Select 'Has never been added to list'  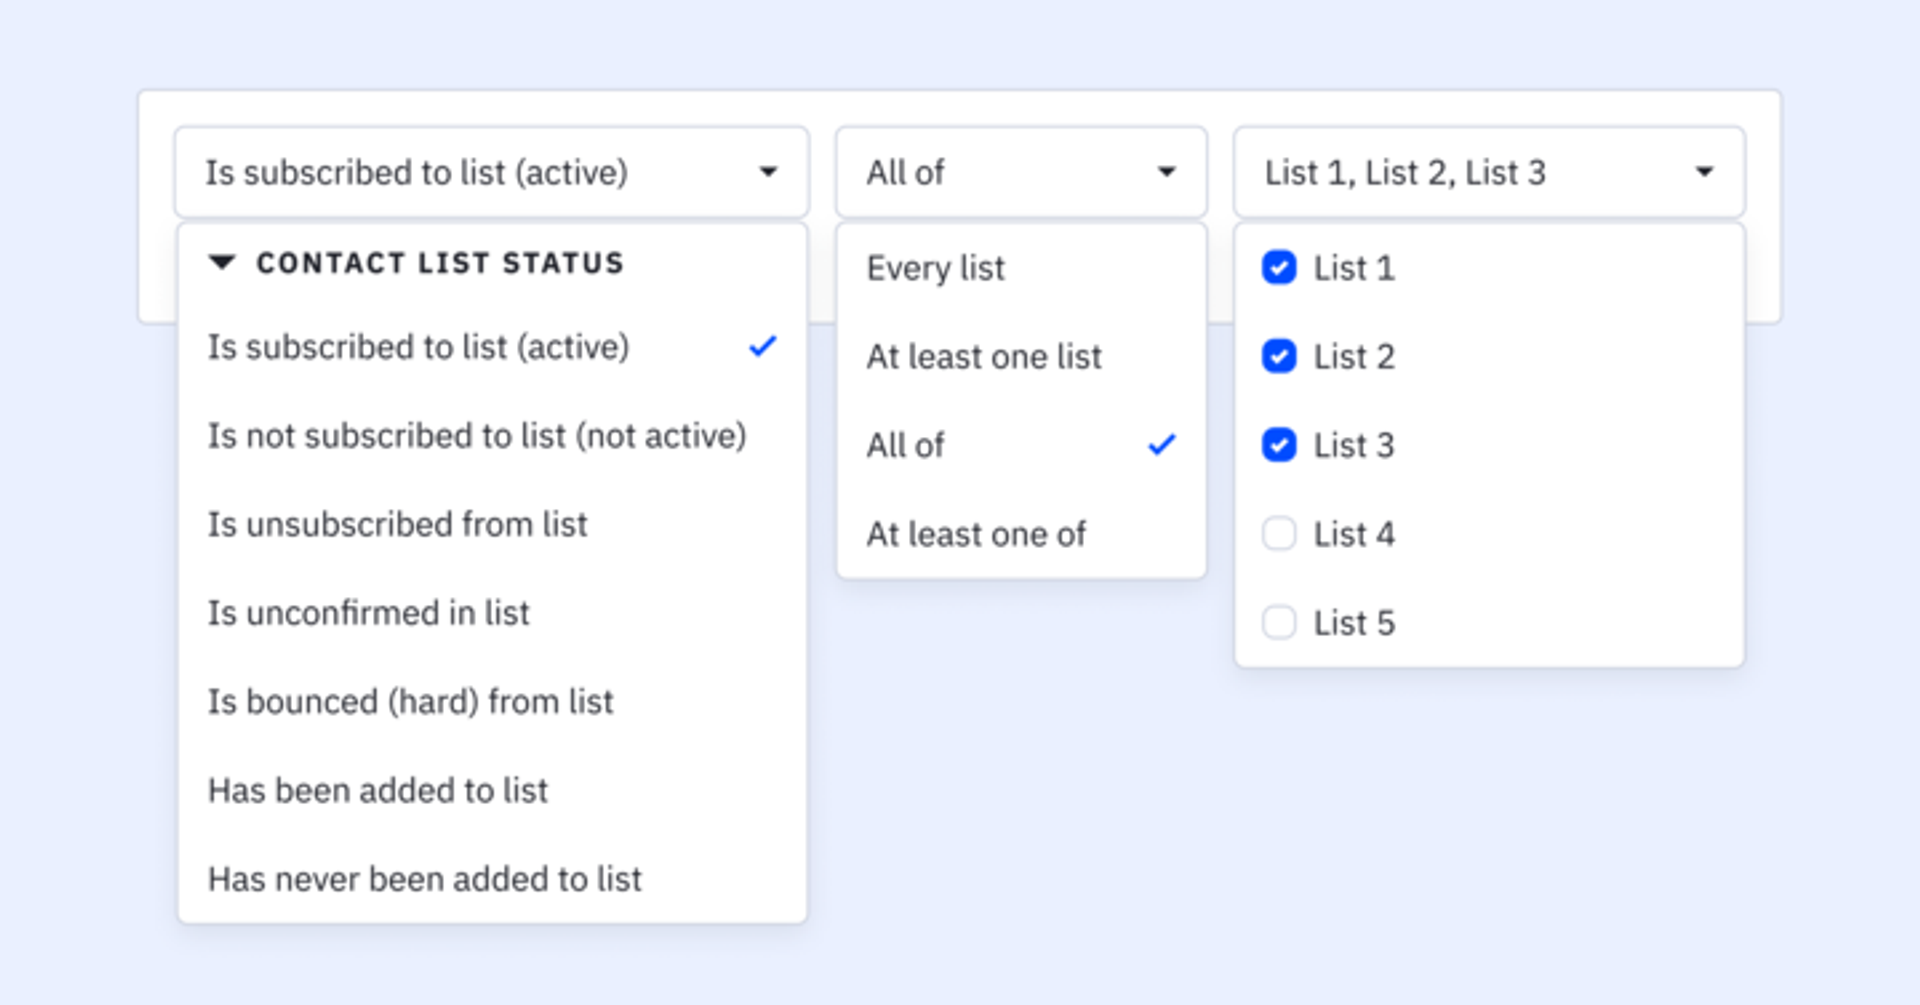pyautogui.click(x=425, y=878)
